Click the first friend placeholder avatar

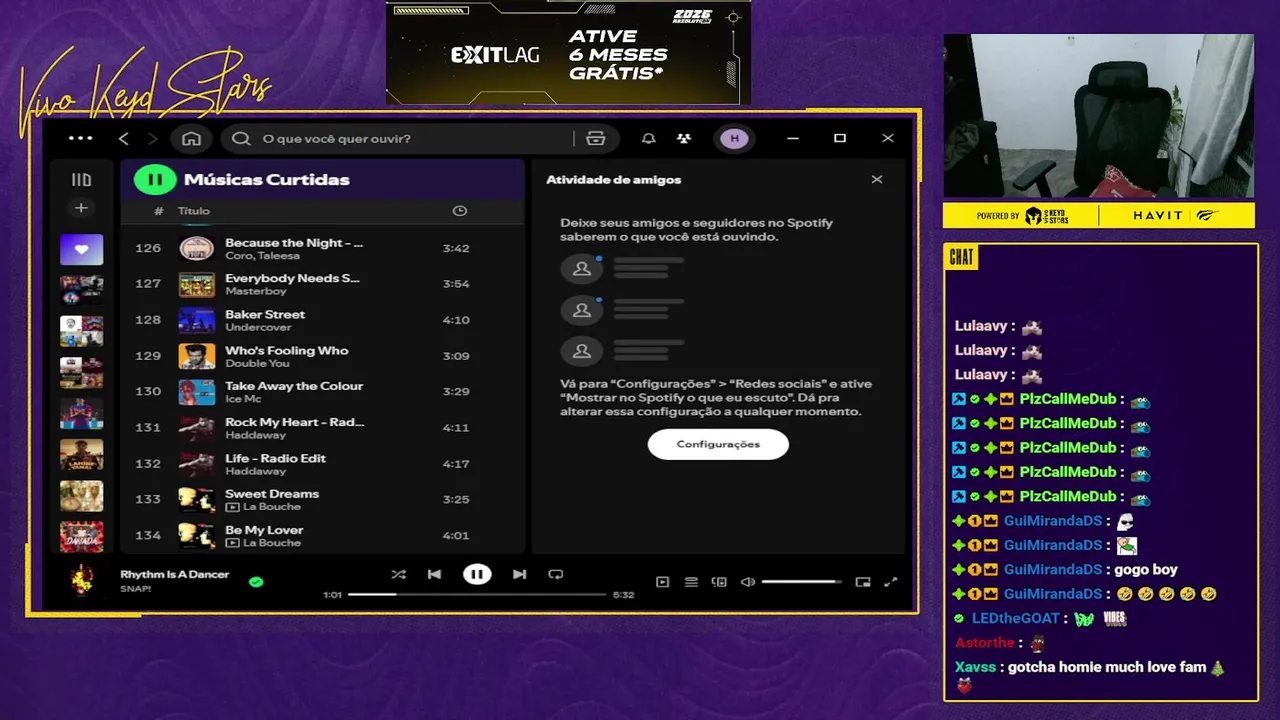click(x=581, y=268)
